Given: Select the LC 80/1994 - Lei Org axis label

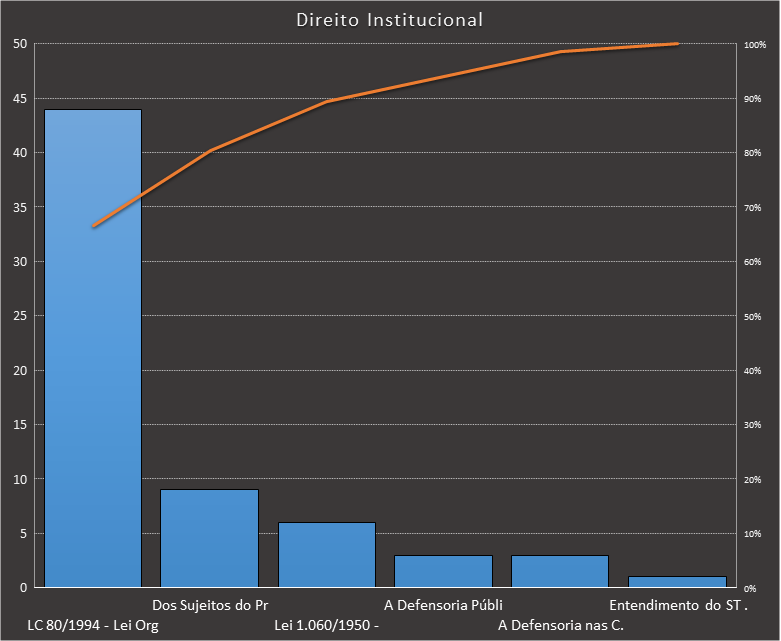Looking at the screenshot, I should point(93,626).
